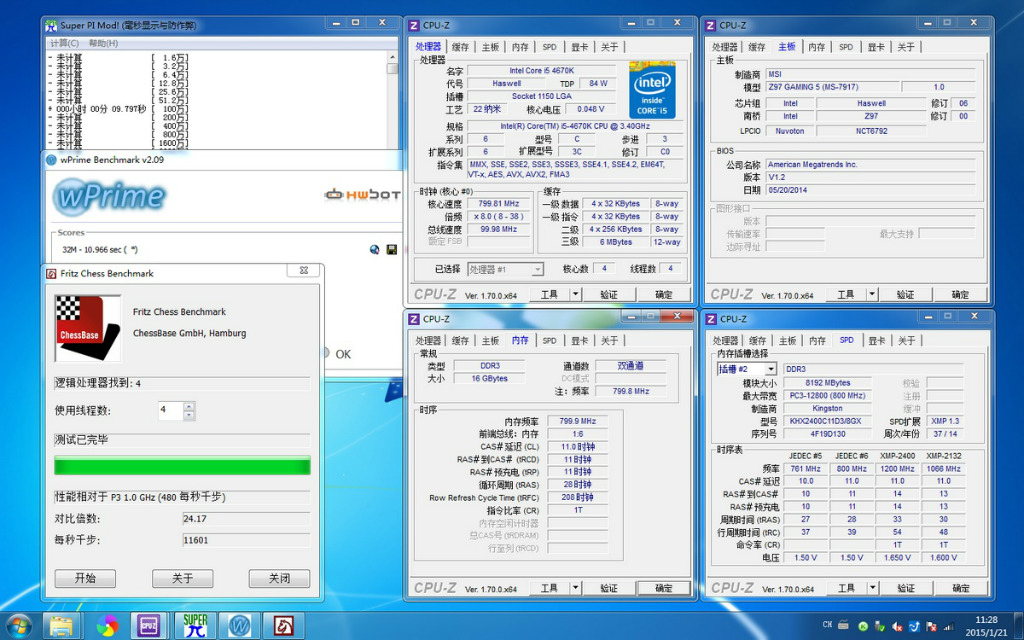This screenshot has width=1024, height=640.
Task: Open the Windows Start menu orb
Action: (18, 626)
